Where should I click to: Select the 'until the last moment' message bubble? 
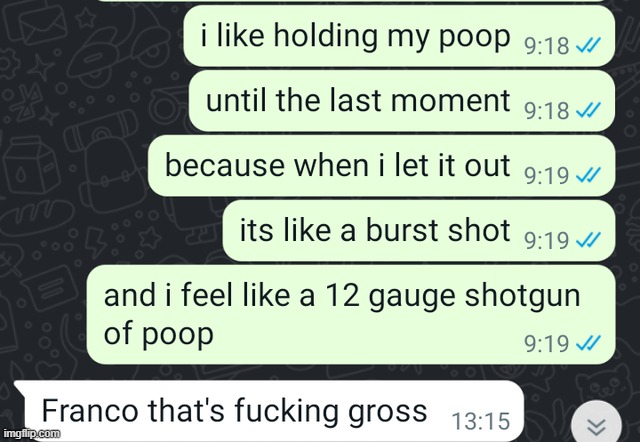point(402,101)
